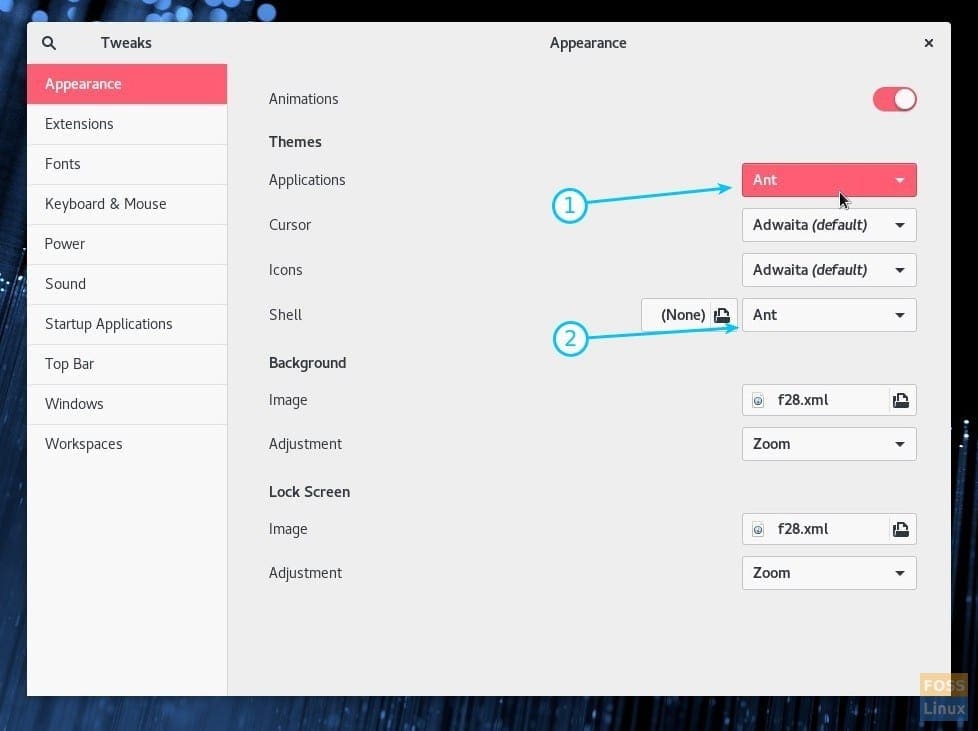This screenshot has width=978, height=731.
Task: Go to the Fonts section
Action: (x=127, y=164)
